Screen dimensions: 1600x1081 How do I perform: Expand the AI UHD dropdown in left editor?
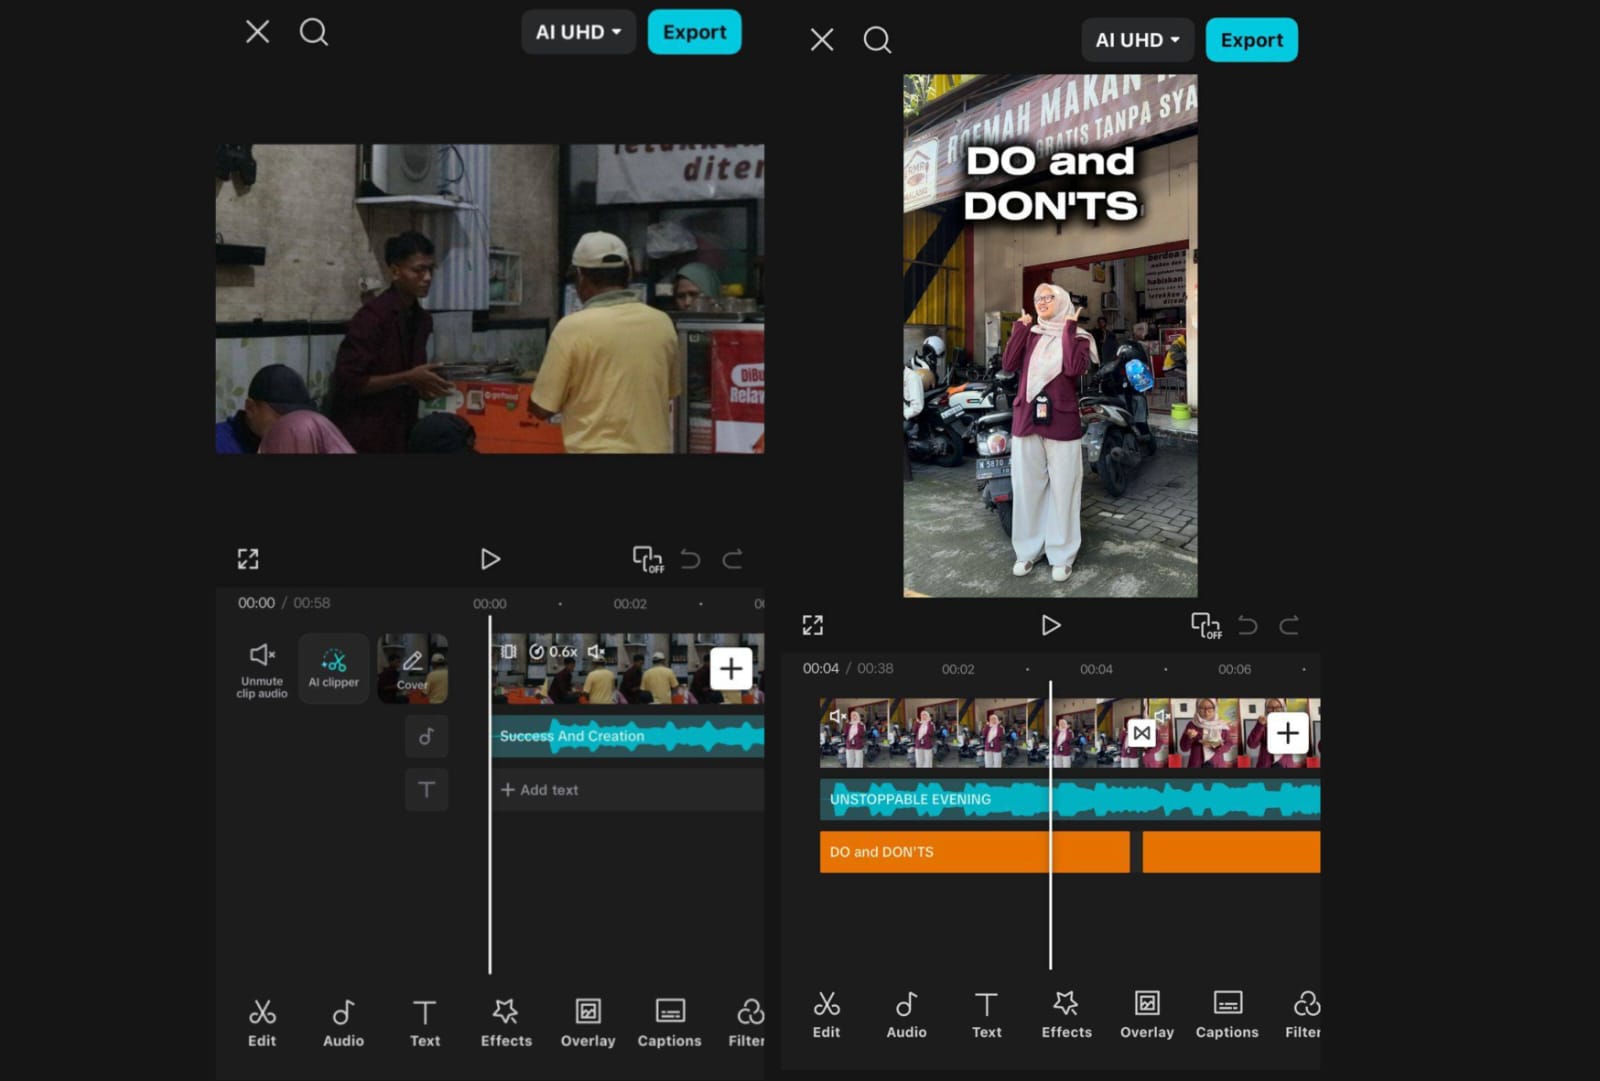point(578,32)
